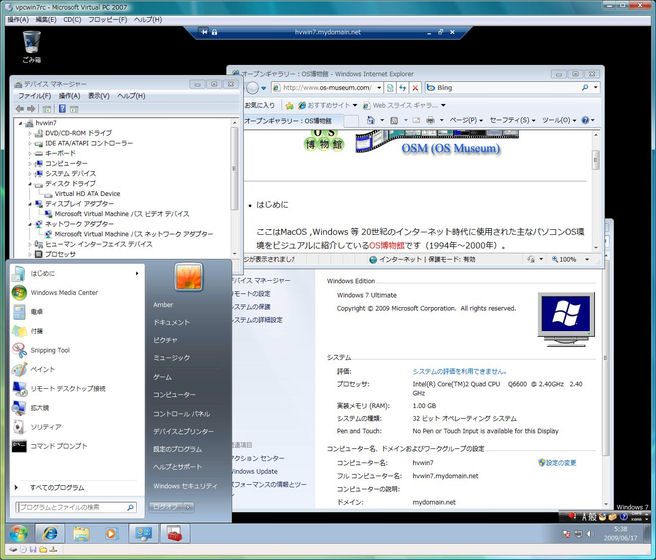Click the Refresh button in IE address bar

[x=402, y=88]
